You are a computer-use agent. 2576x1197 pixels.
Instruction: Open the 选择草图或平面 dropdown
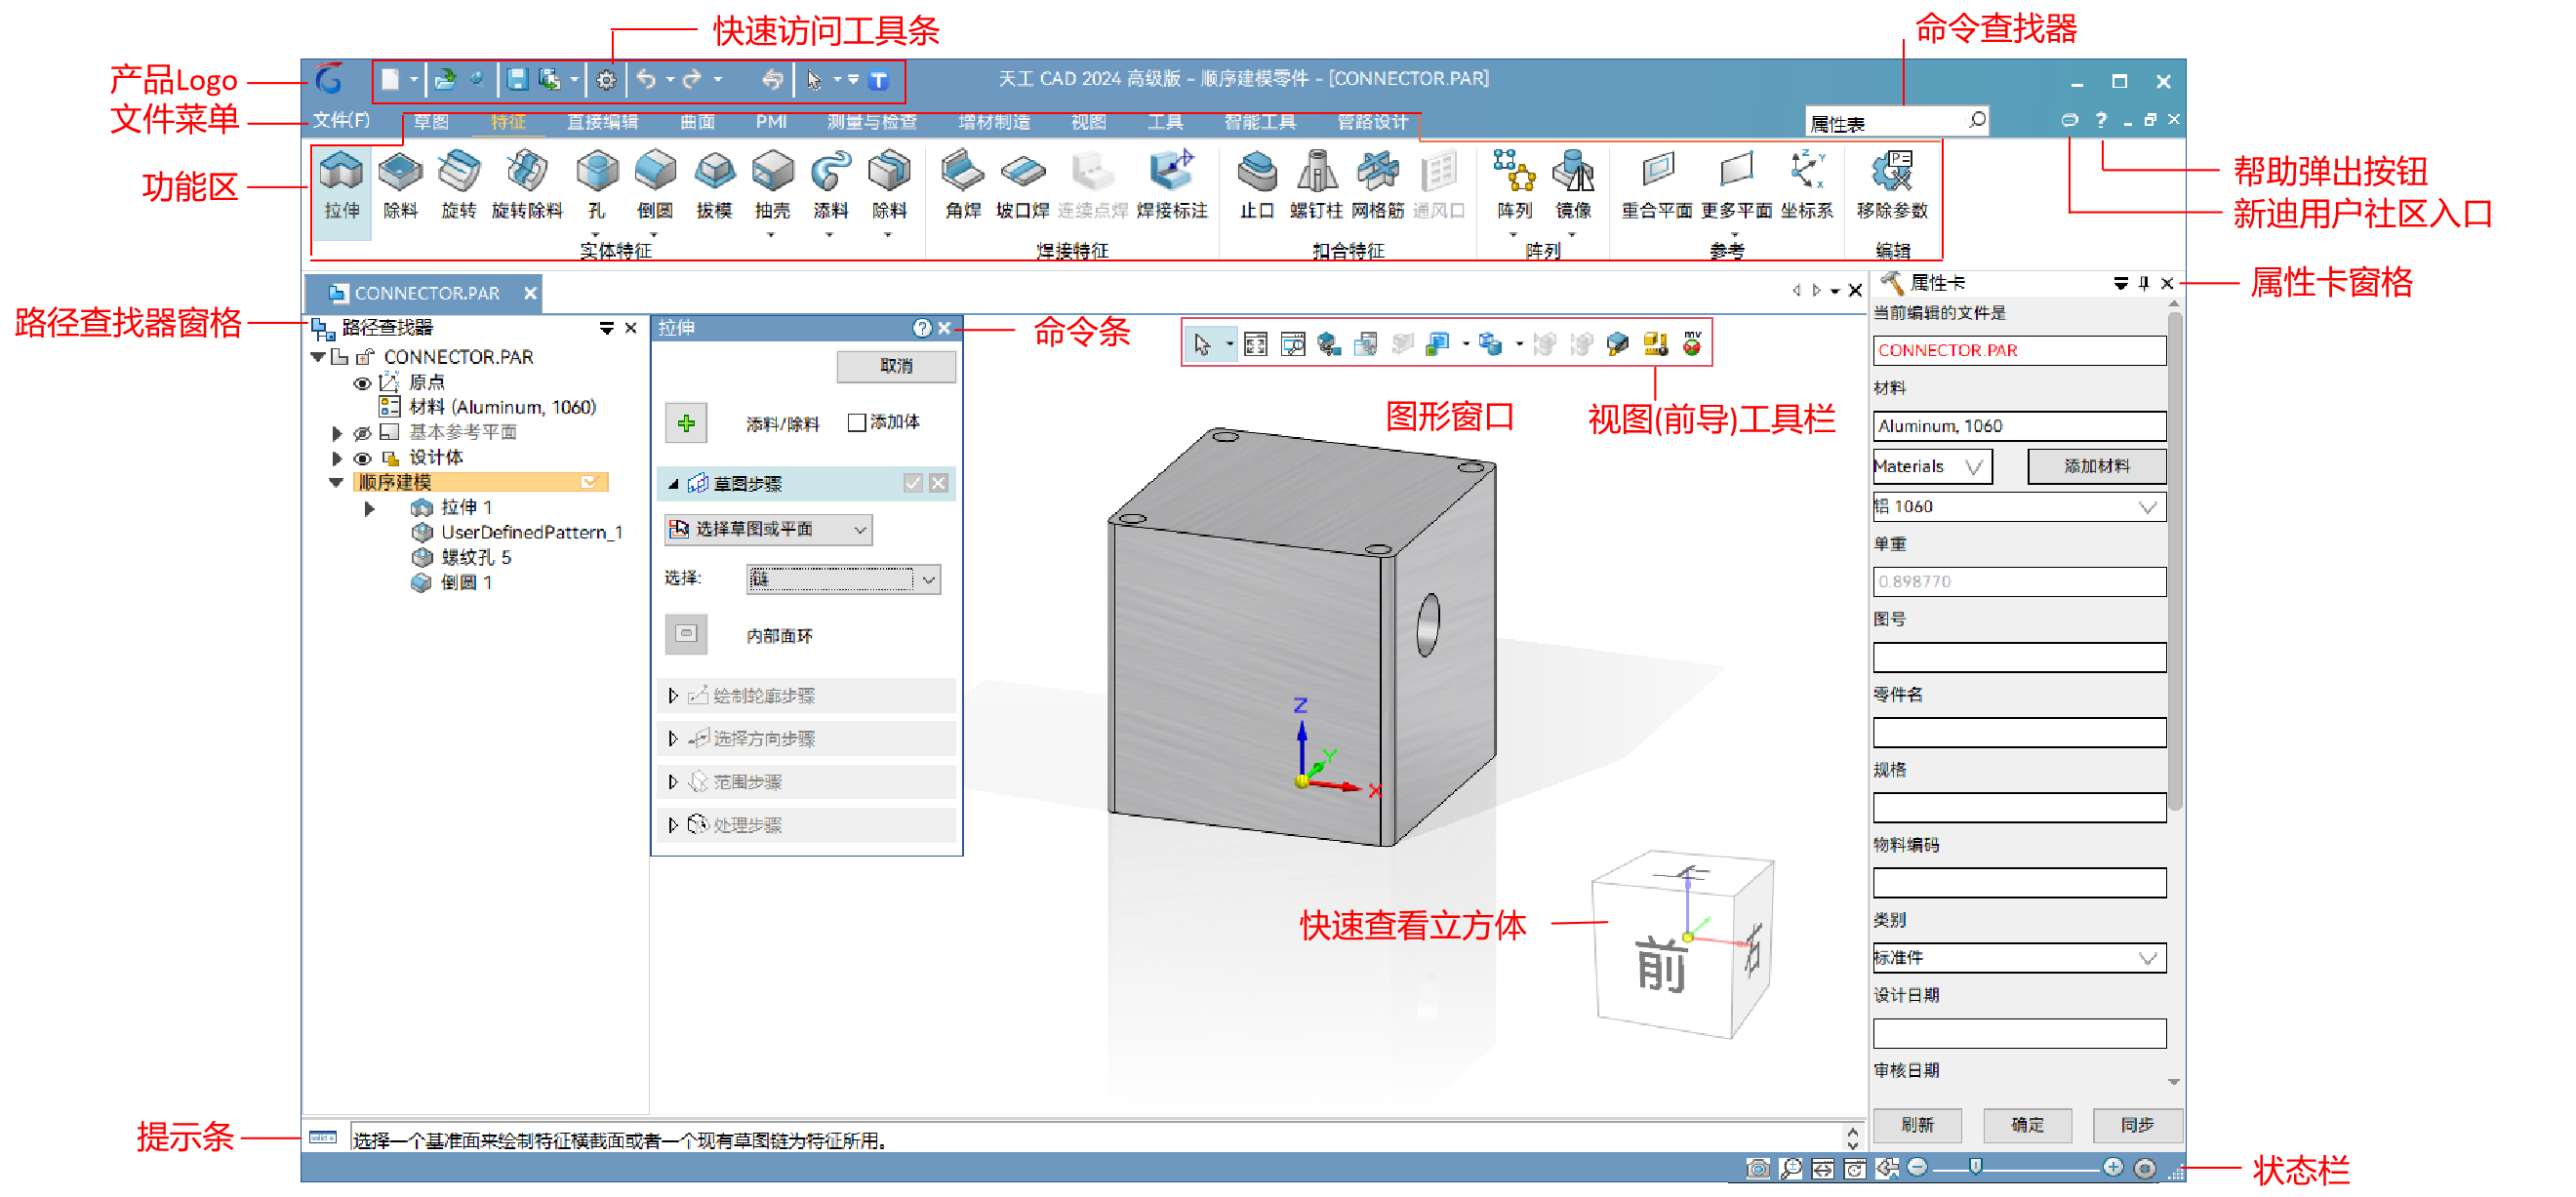(x=768, y=529)
